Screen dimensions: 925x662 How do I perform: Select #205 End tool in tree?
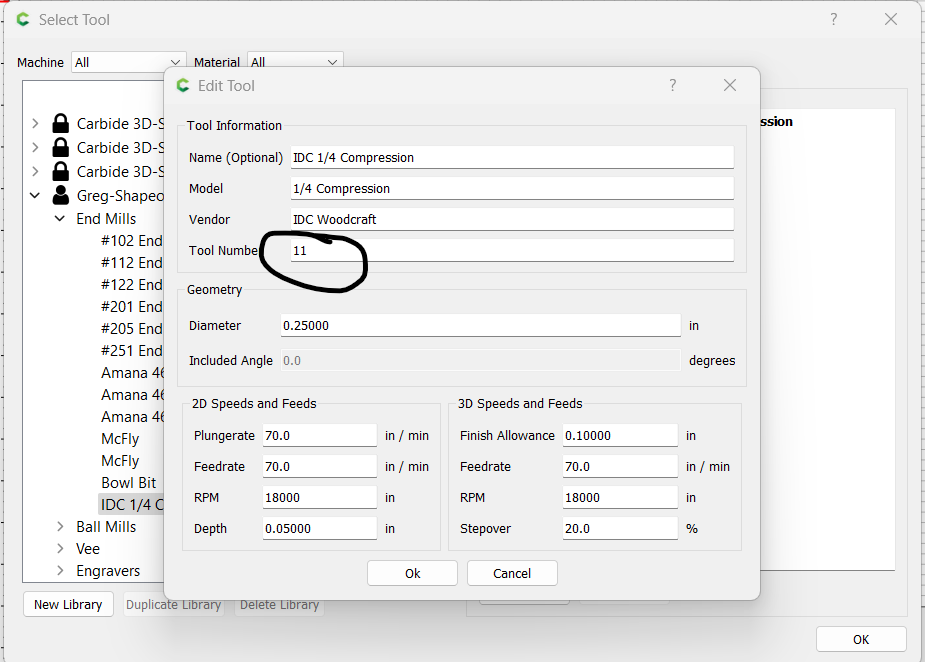[132, 329]
